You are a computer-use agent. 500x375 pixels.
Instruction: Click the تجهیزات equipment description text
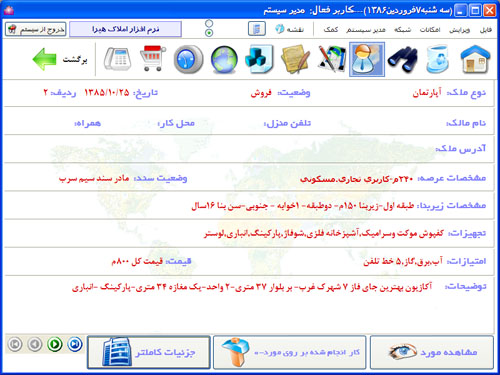point(324,233)
